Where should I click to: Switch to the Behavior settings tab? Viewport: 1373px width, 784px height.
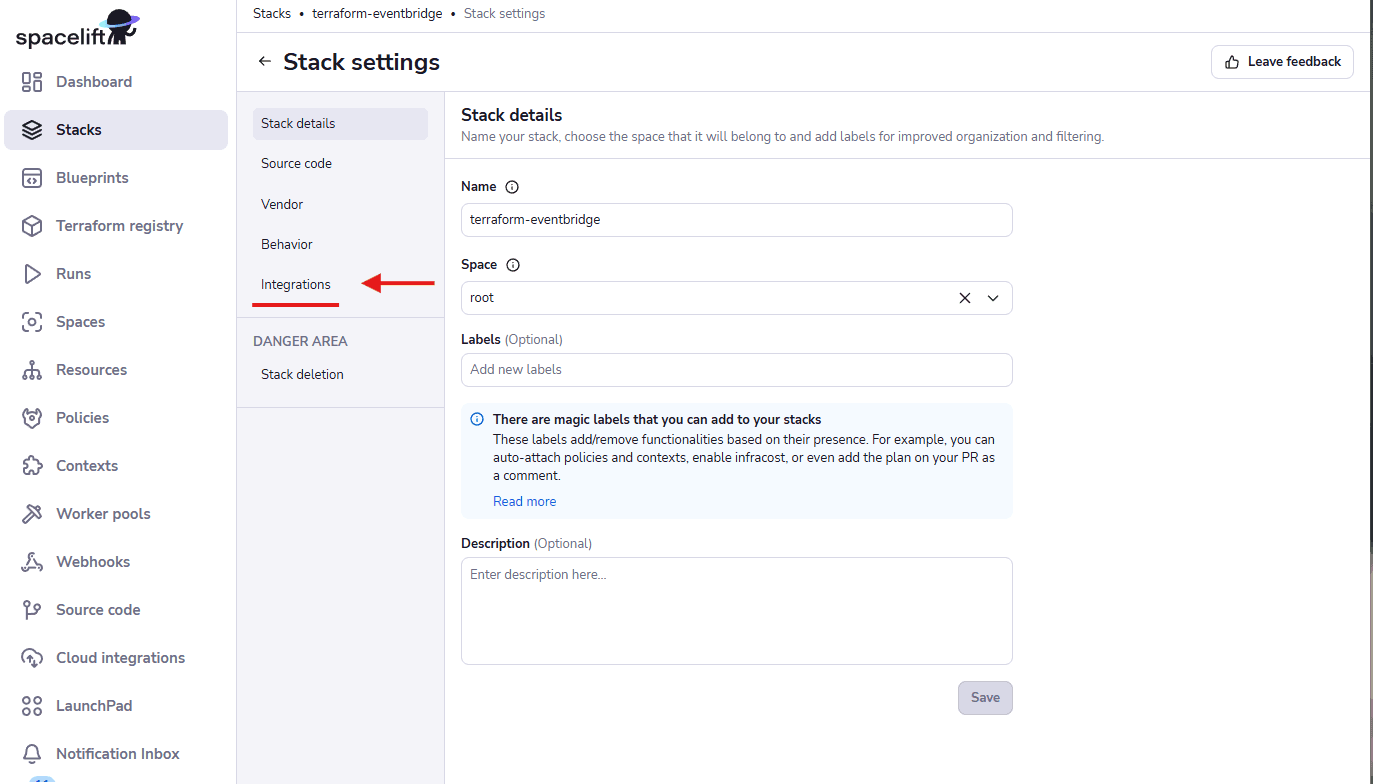(340, 244)
